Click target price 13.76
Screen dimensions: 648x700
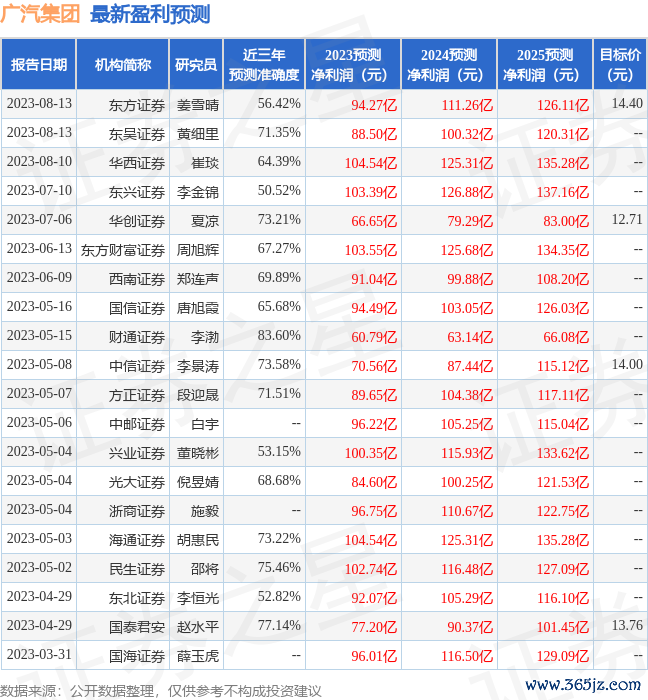click(627, 626)
